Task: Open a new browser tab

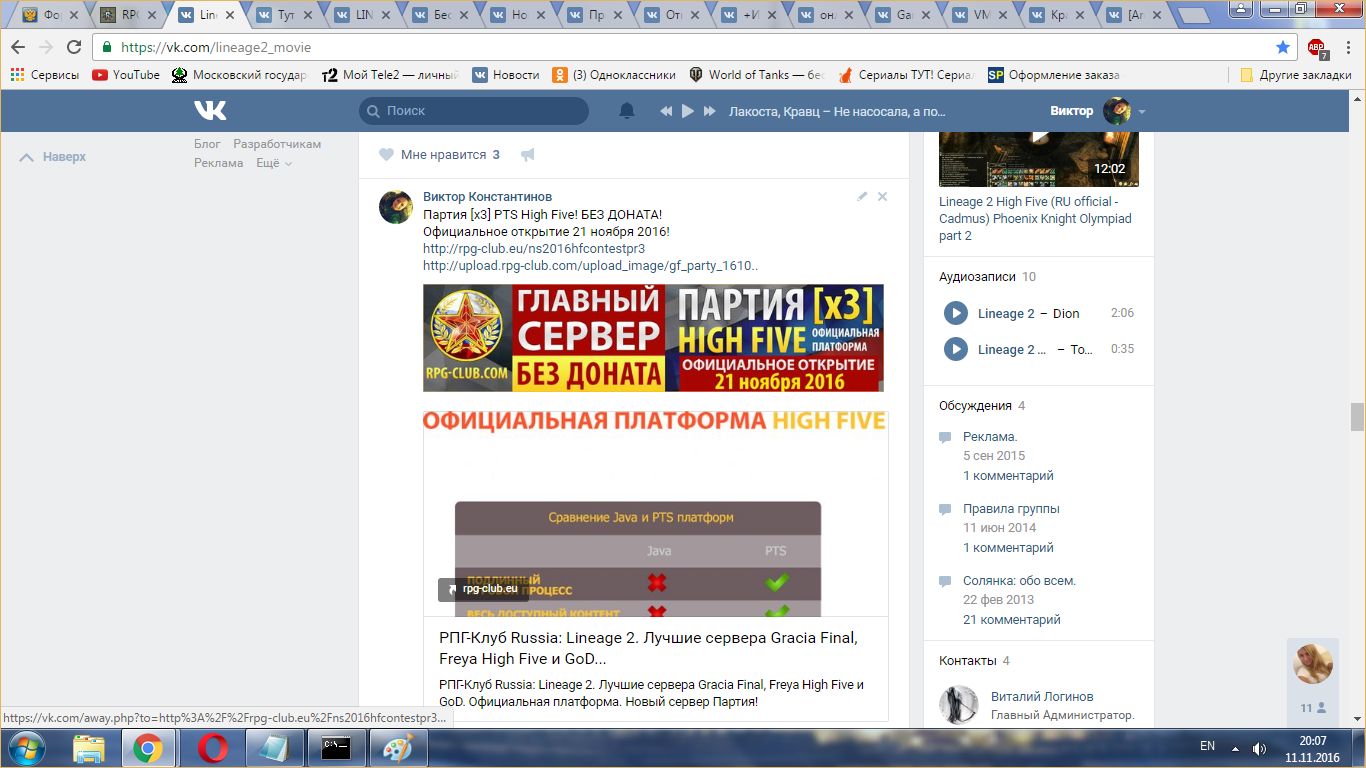Action: click(1194, 16)
